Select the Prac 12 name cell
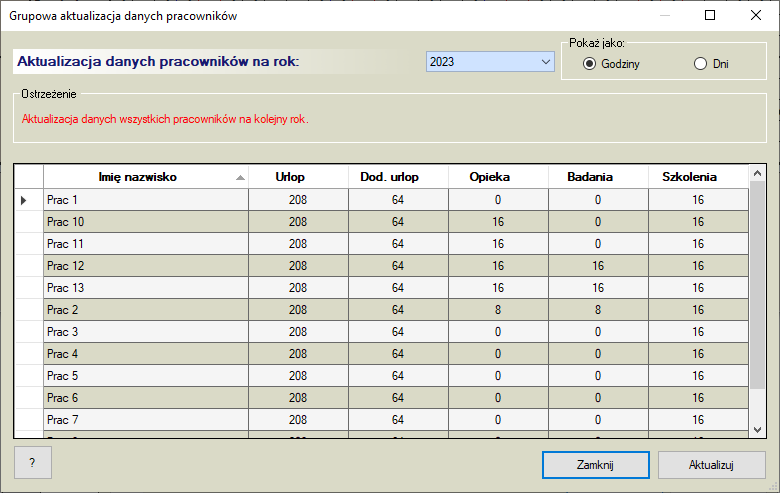Viewport: 780px width, 493px height. coord(146,266)
